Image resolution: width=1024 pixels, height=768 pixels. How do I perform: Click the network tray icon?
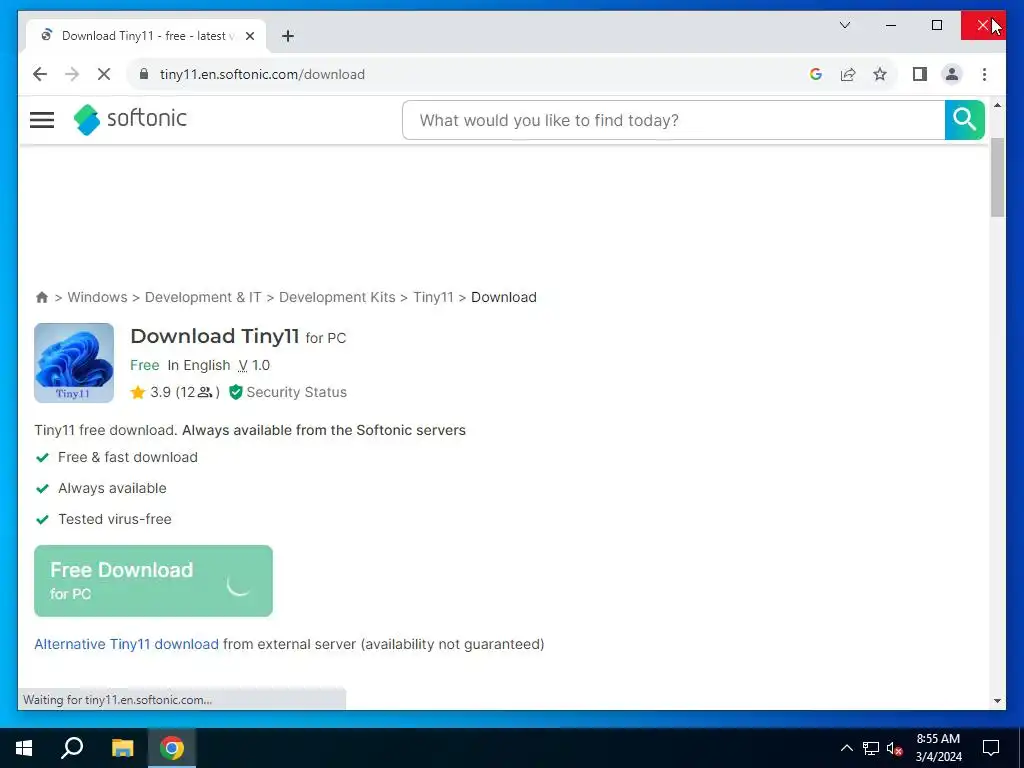pyautogui.click(x=871, y=748)
